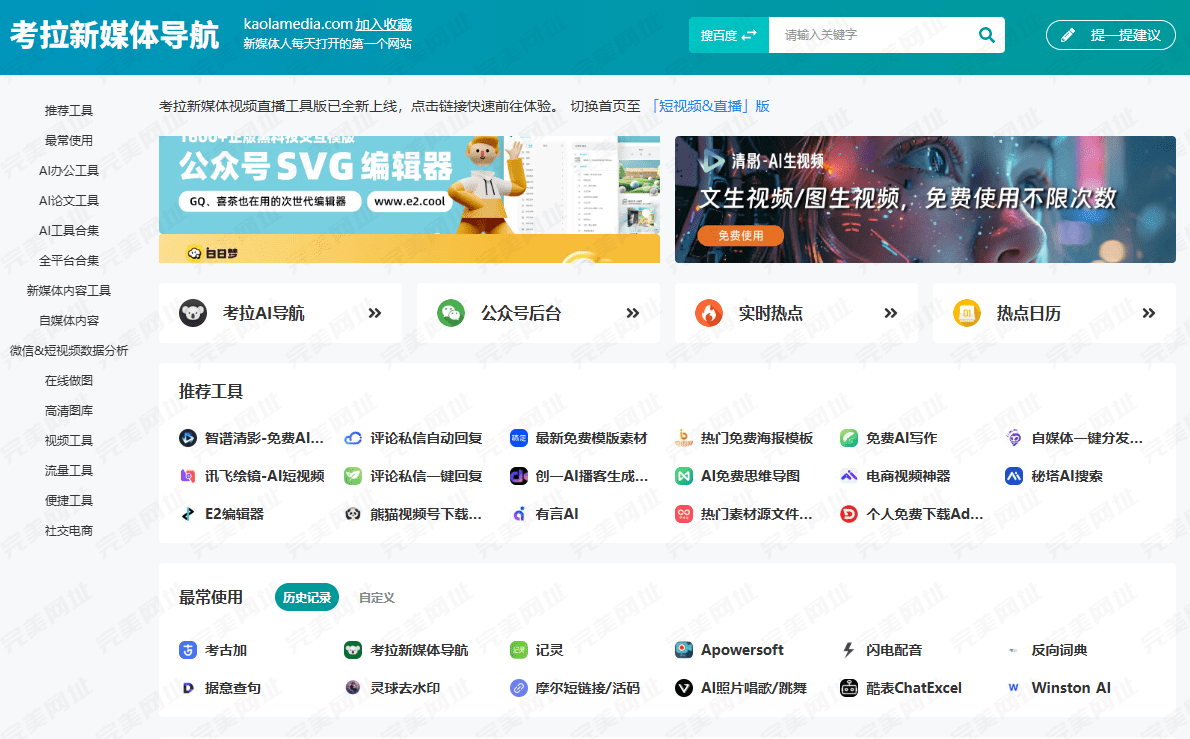Click the calendar icon for 热点日历
The height and width of the screenshot is (739, 1190).
pos(967,313)
